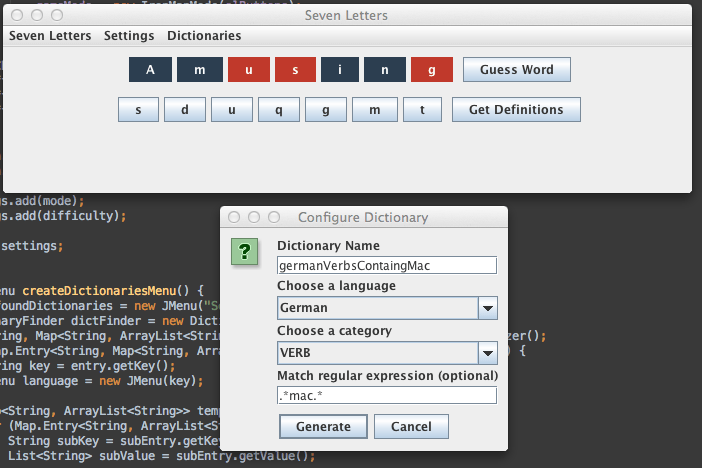The height and width of the screenshot is (468, 702).
Task: Open the Seven Letters menu
Action: coord(49,36)
